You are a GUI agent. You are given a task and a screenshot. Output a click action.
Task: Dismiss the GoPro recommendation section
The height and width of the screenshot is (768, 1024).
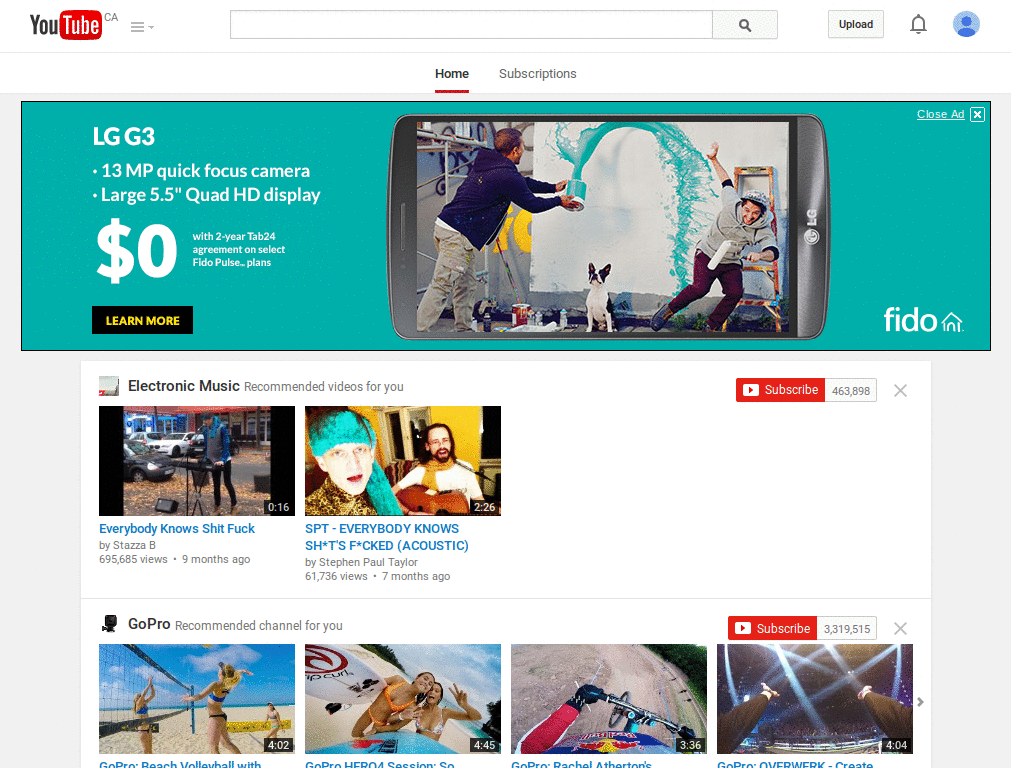900,628
